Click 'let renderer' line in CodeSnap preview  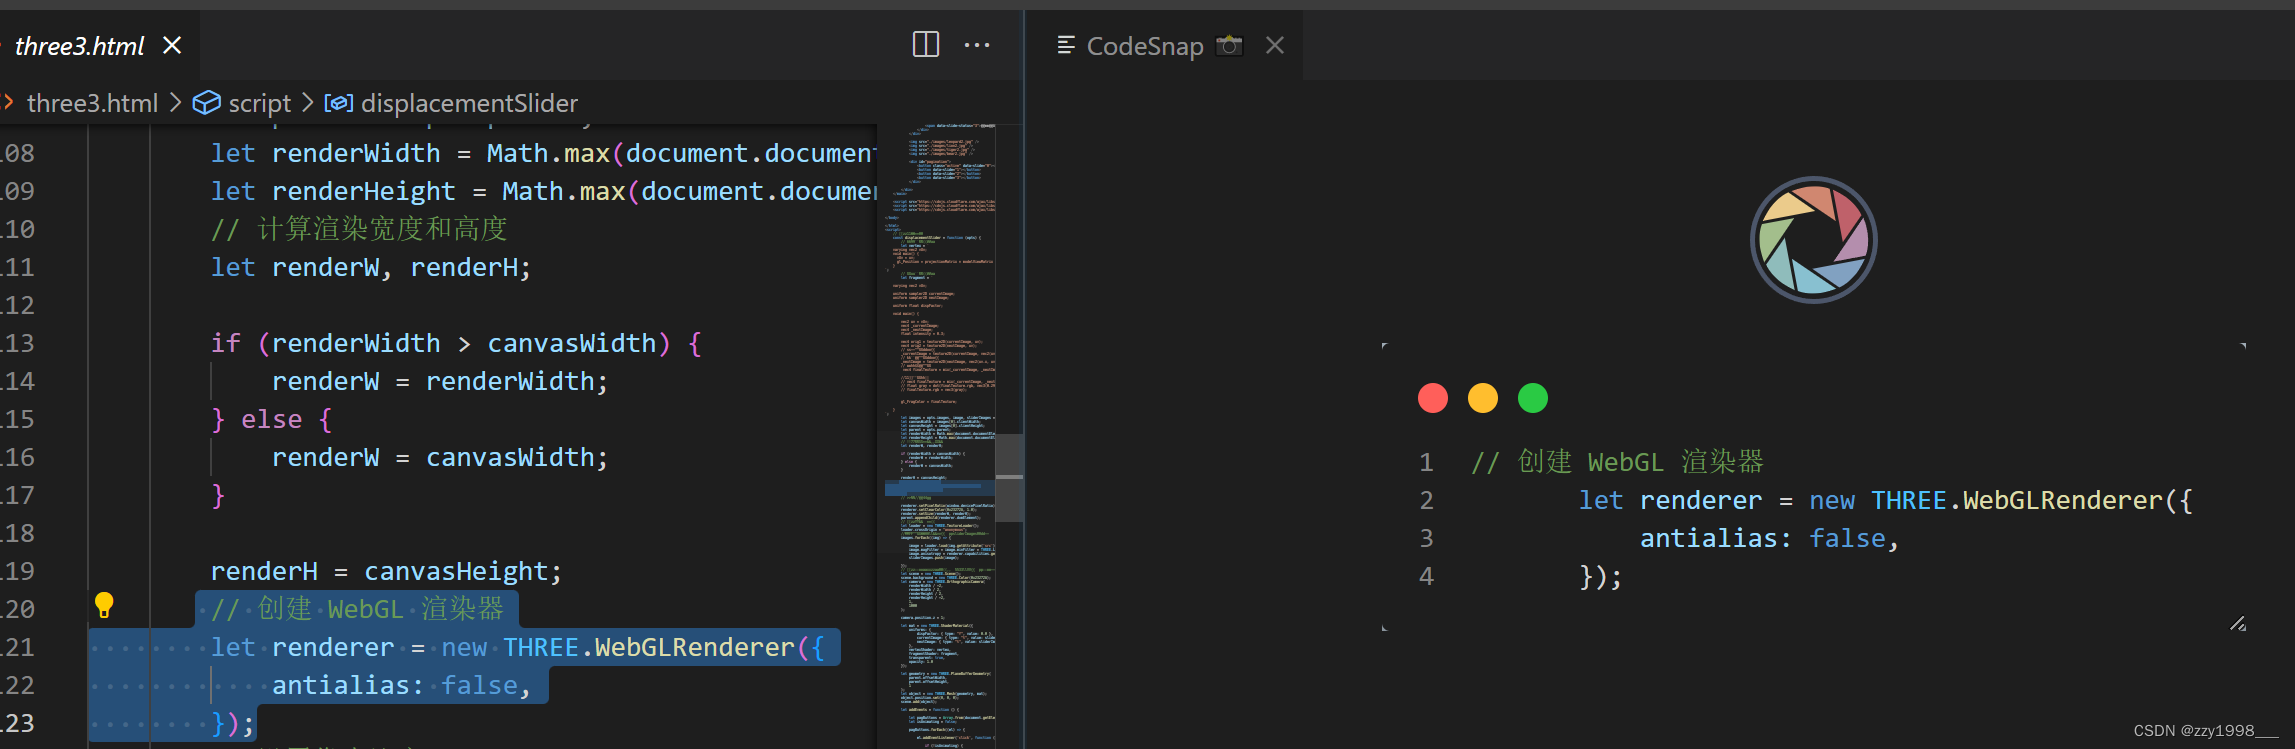(1885, 500)
